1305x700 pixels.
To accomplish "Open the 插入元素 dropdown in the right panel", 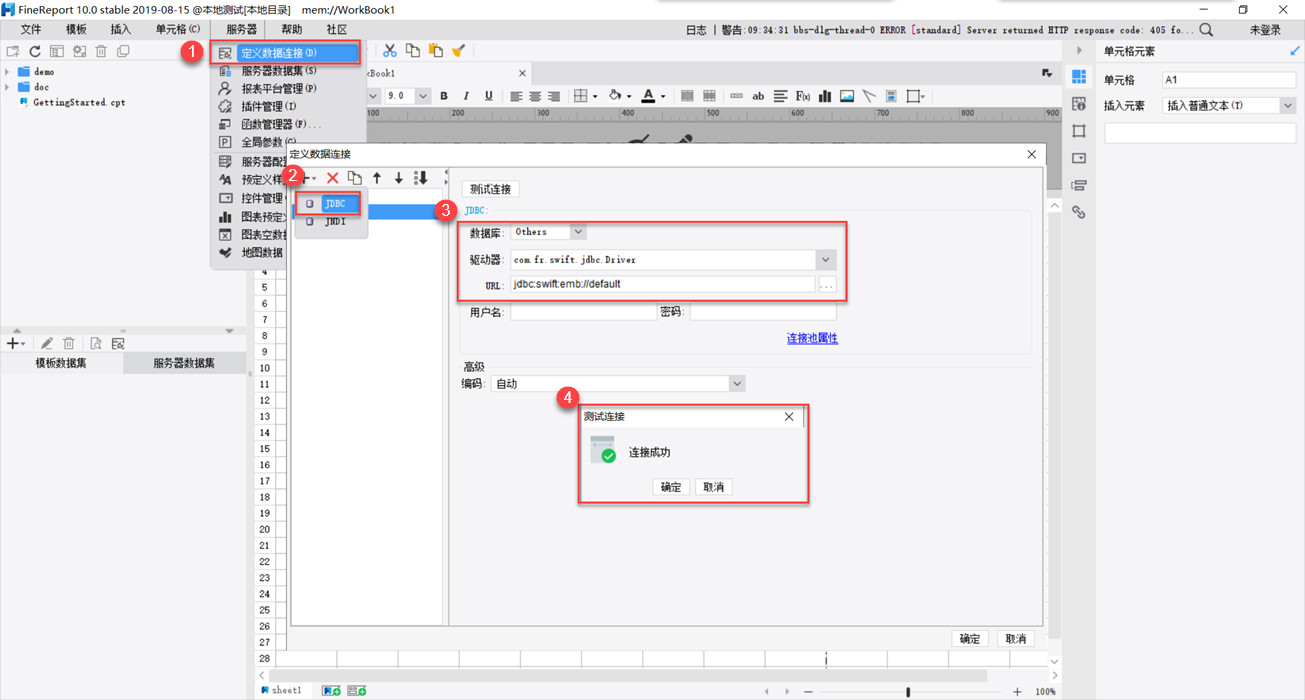I will (1288, 105).
